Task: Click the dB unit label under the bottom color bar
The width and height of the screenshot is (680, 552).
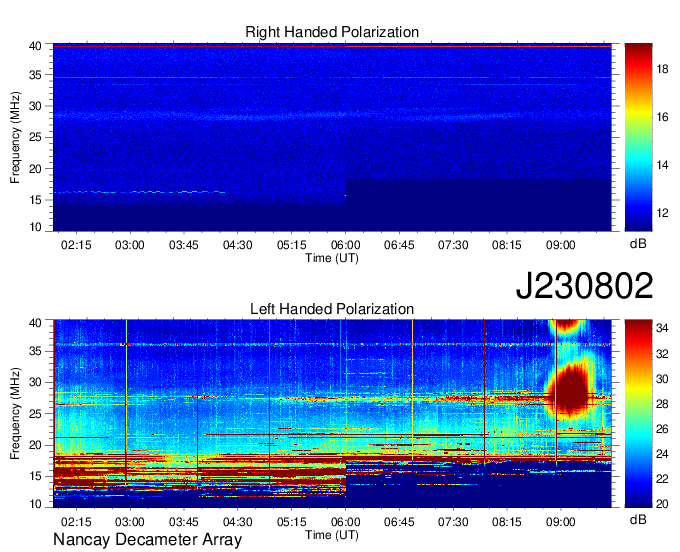Action: coord(638,519)
